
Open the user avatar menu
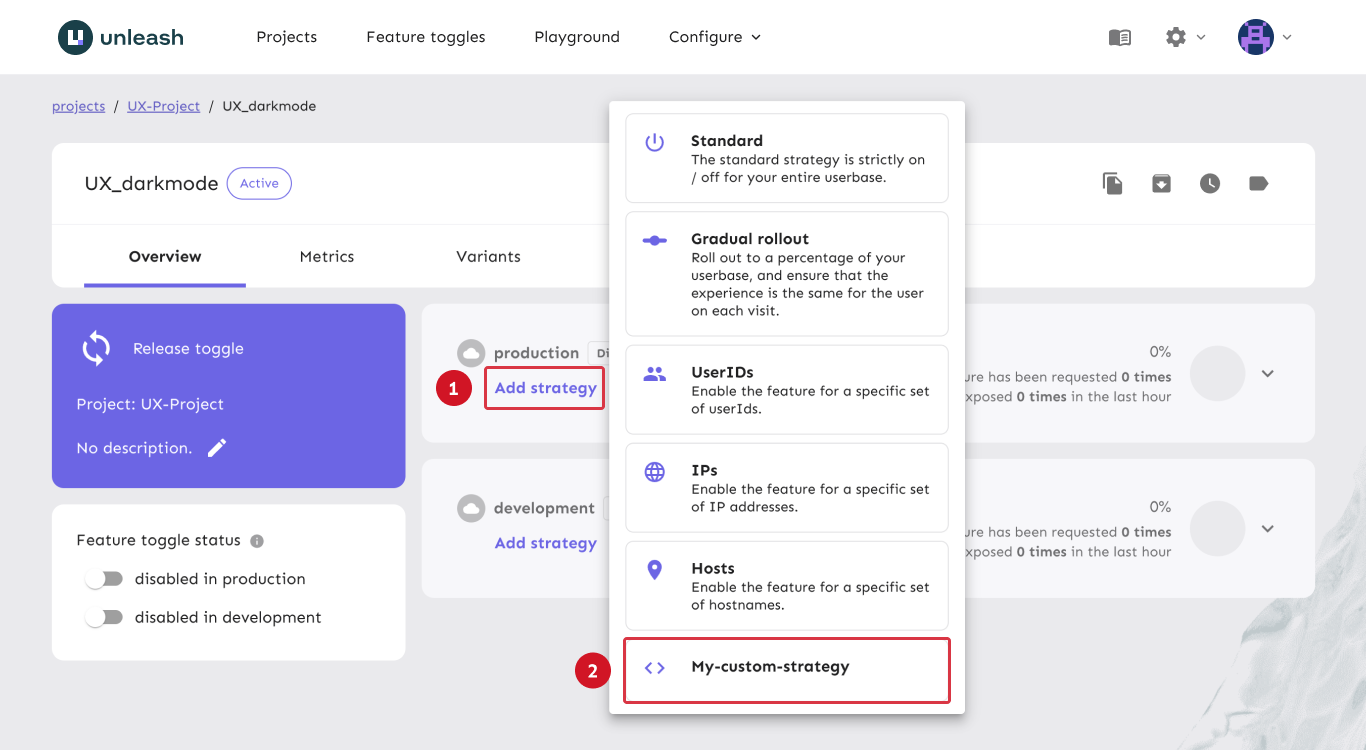[1264, 37]
